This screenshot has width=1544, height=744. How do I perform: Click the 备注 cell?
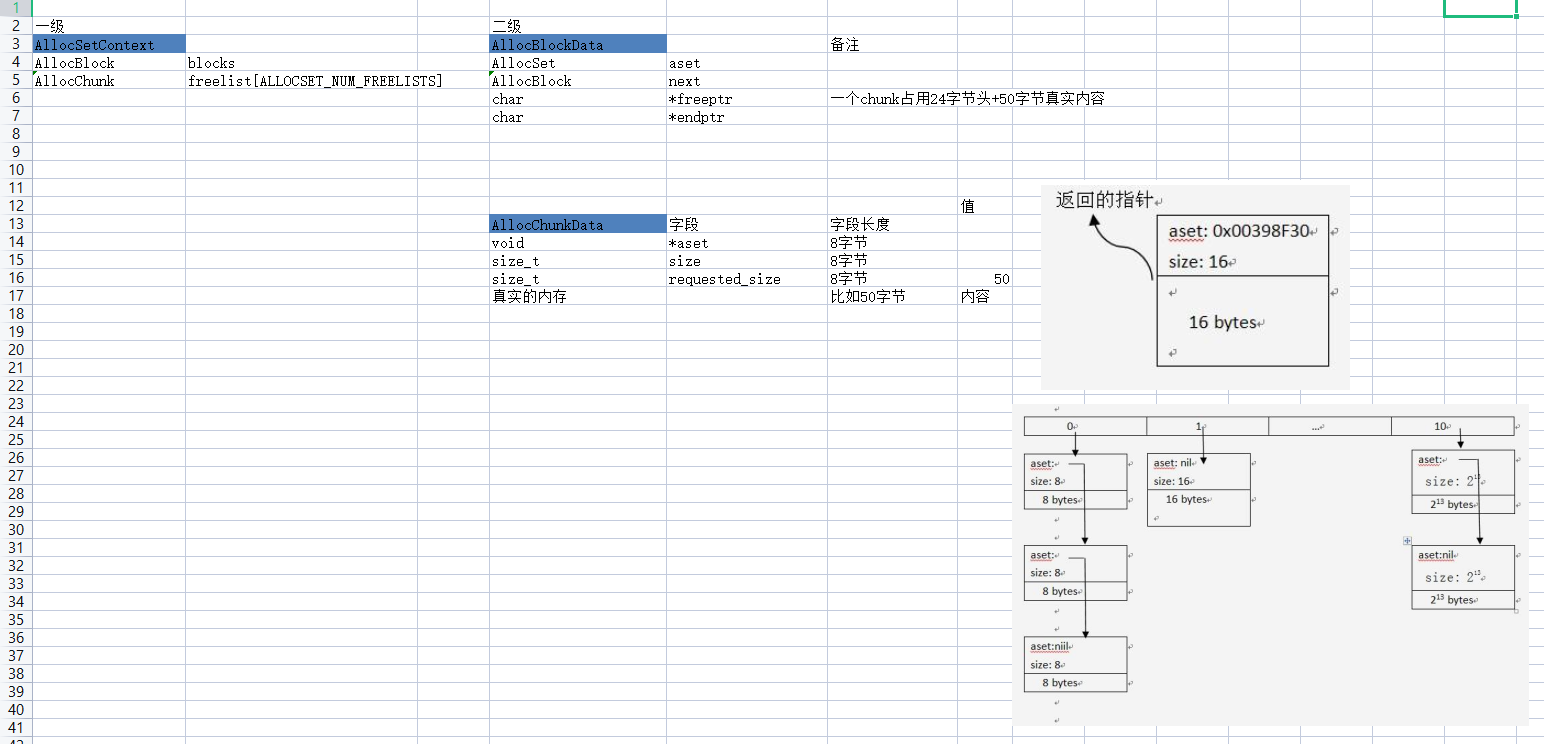892,45
